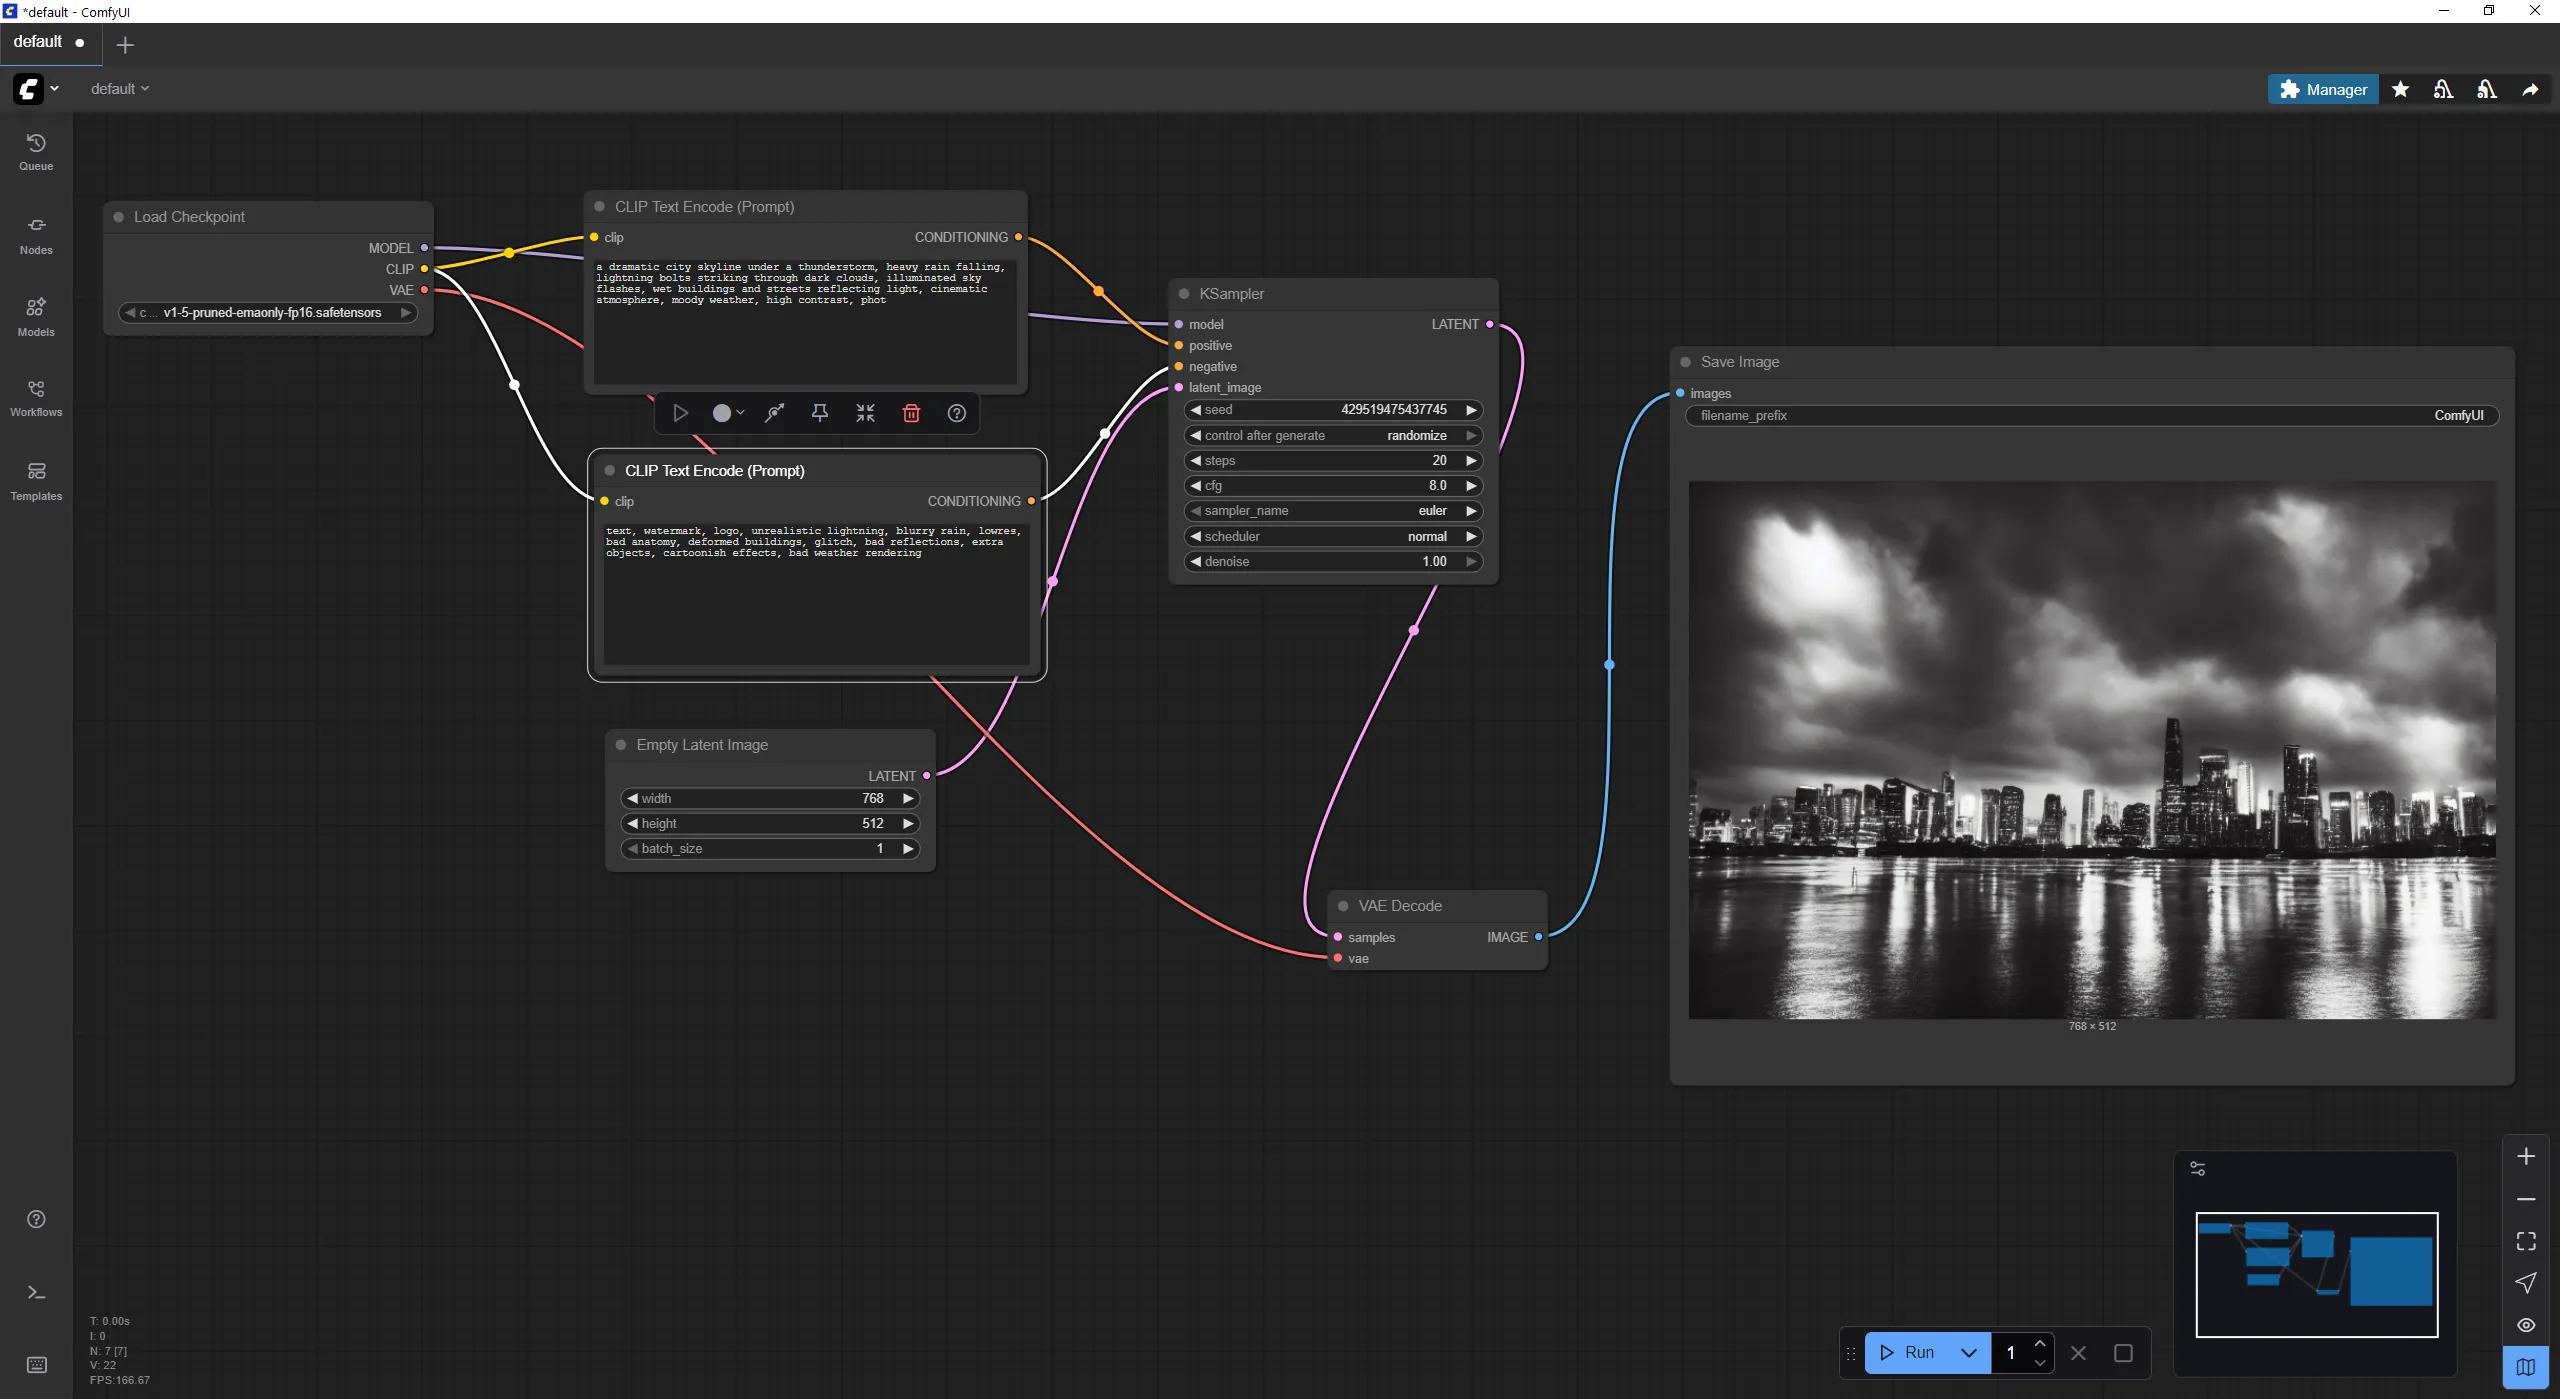
Task: Open the Queue history panel
Action: point(36,151)
